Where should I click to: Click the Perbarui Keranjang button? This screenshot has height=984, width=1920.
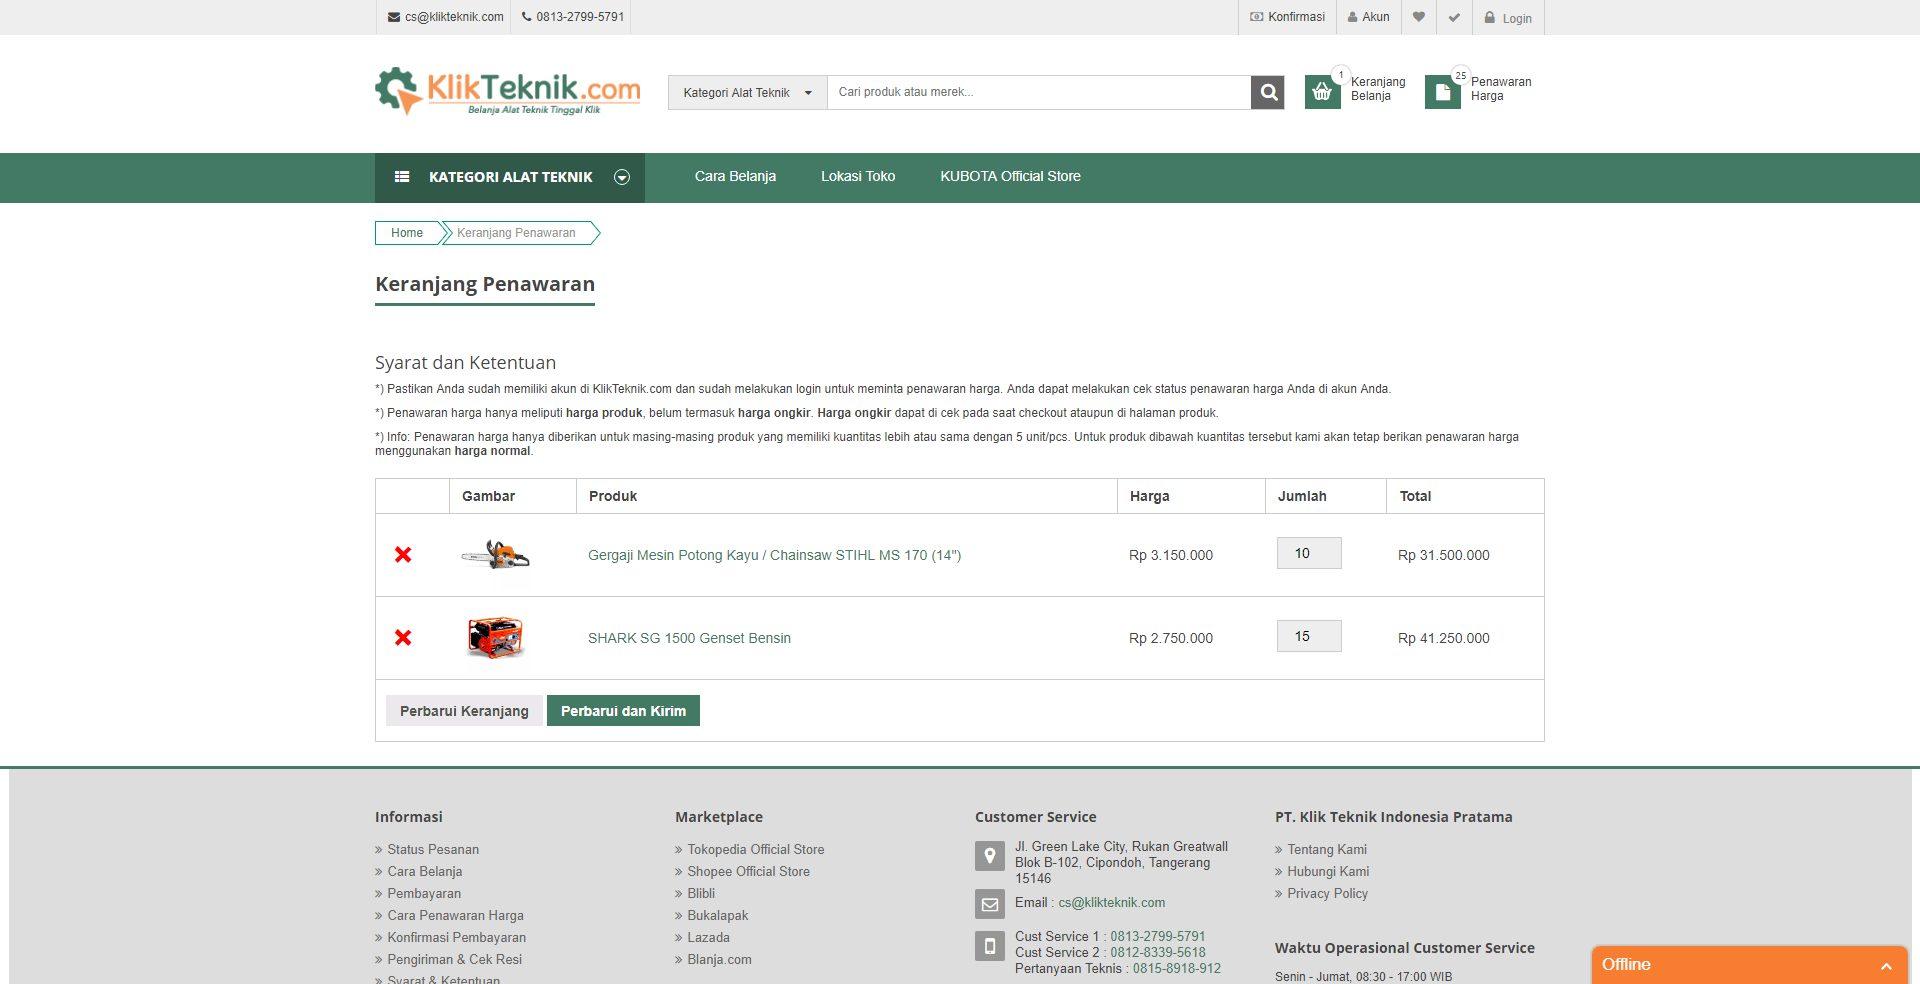[x=464, y=711]
